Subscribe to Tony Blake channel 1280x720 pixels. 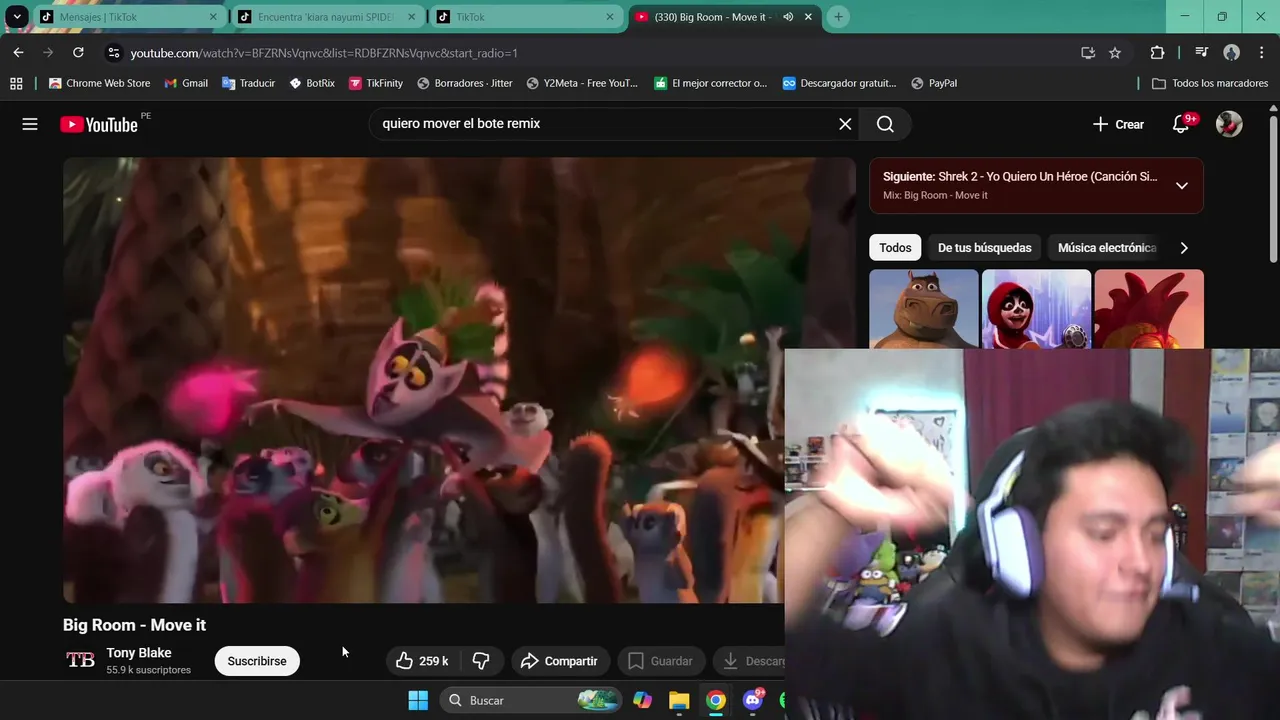pos(257,661)
